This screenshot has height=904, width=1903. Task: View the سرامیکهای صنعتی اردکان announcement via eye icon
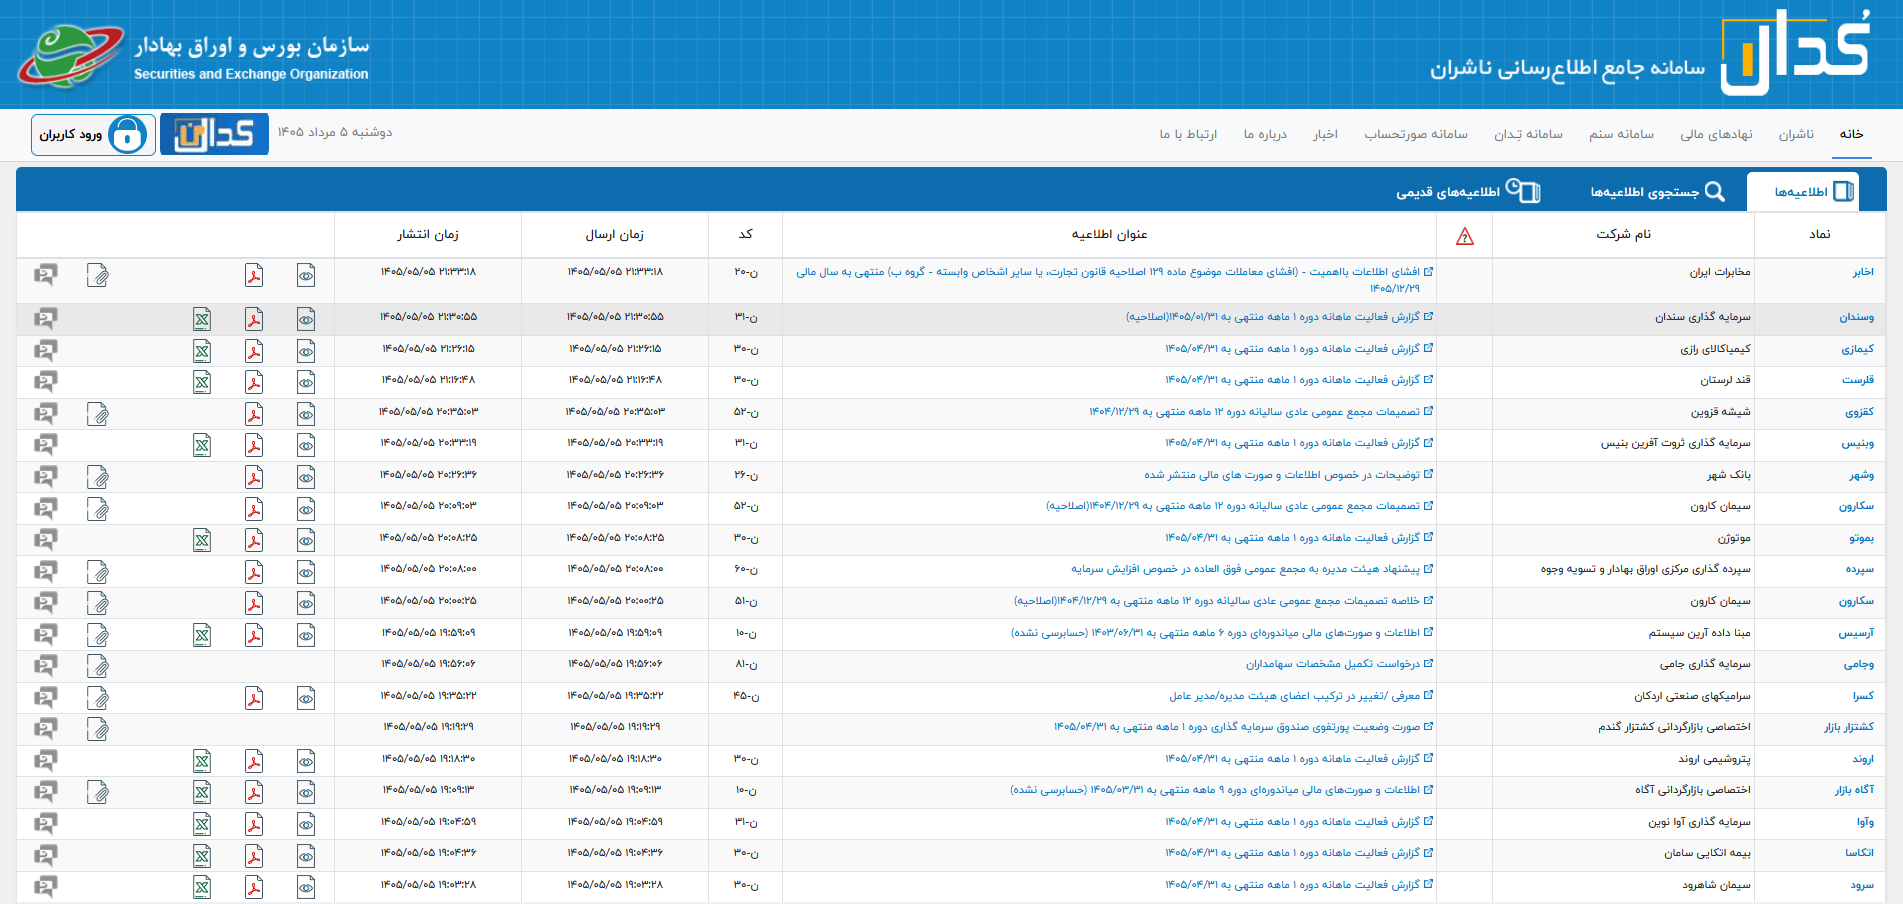(x=306, y=698)
